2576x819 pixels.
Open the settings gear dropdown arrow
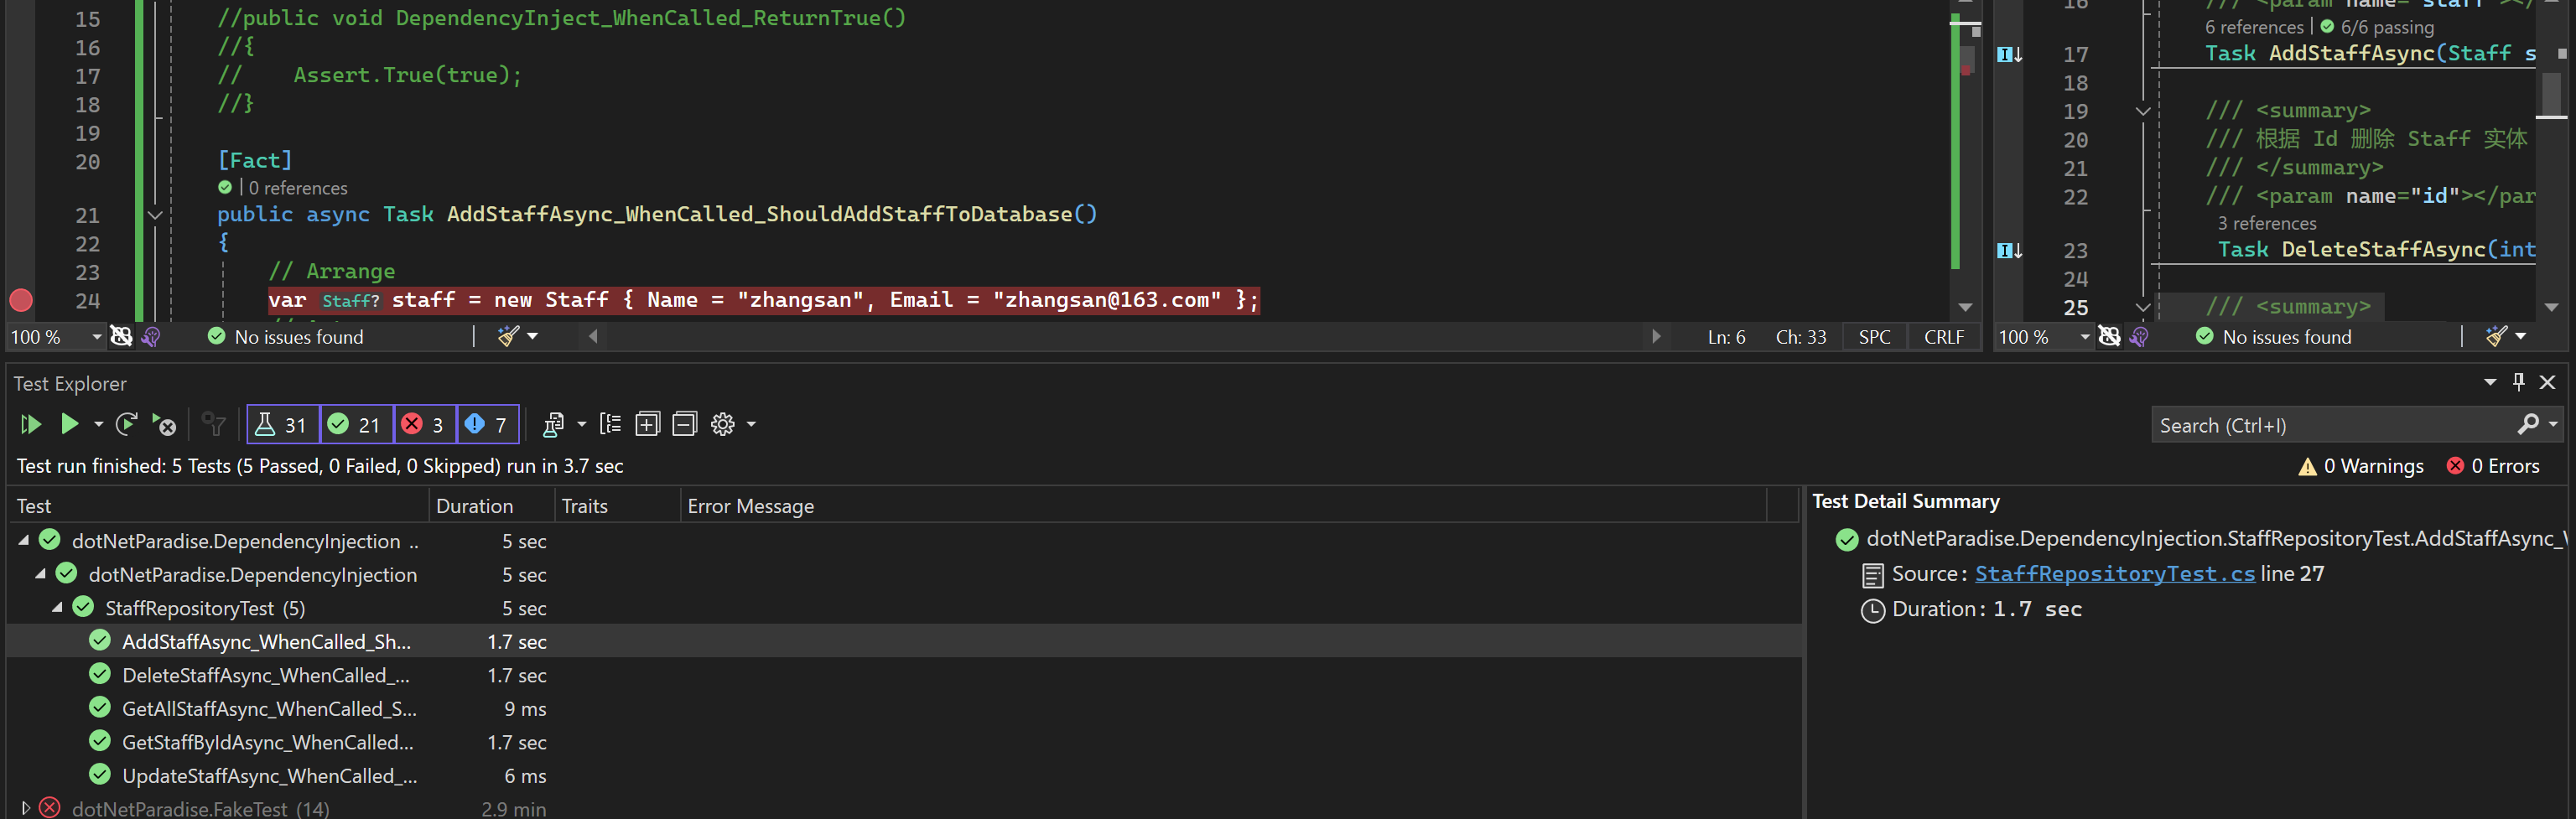pos(751,424)
